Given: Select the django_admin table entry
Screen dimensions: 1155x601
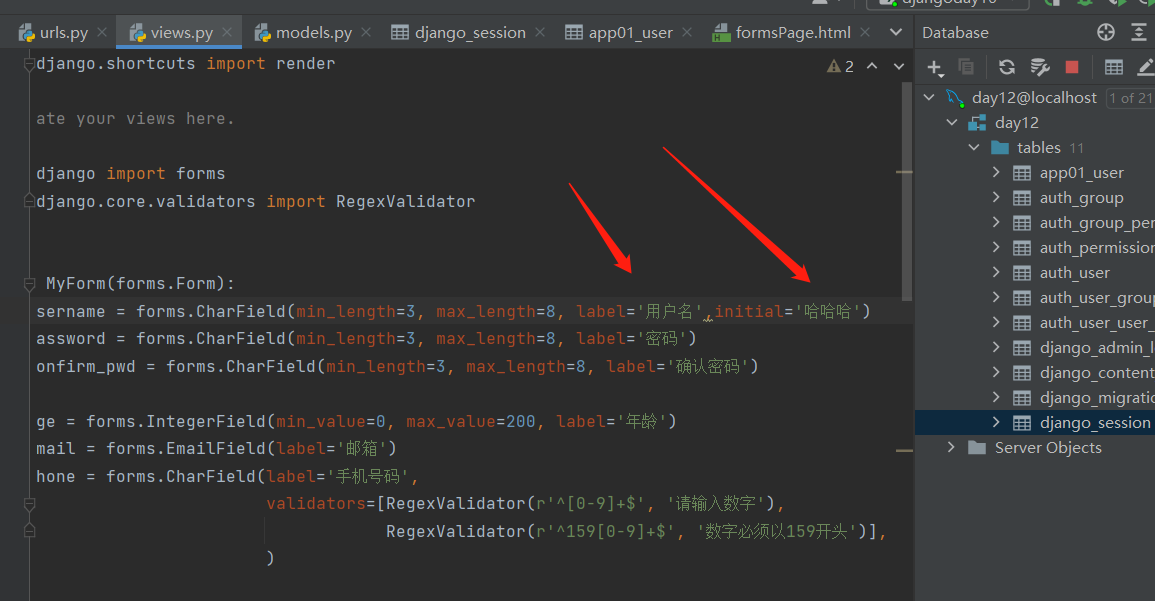Looking at the screenshot, I should 1097,348.
